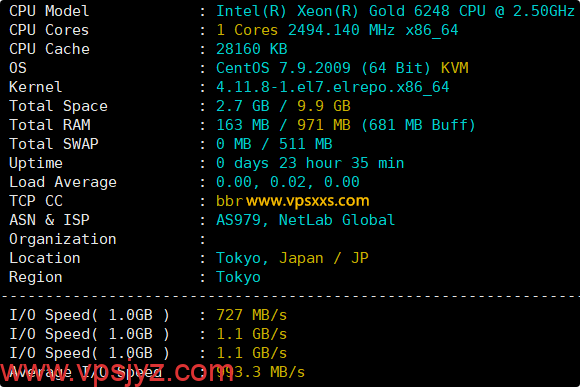Click the TCP CC label

[36, 201]
